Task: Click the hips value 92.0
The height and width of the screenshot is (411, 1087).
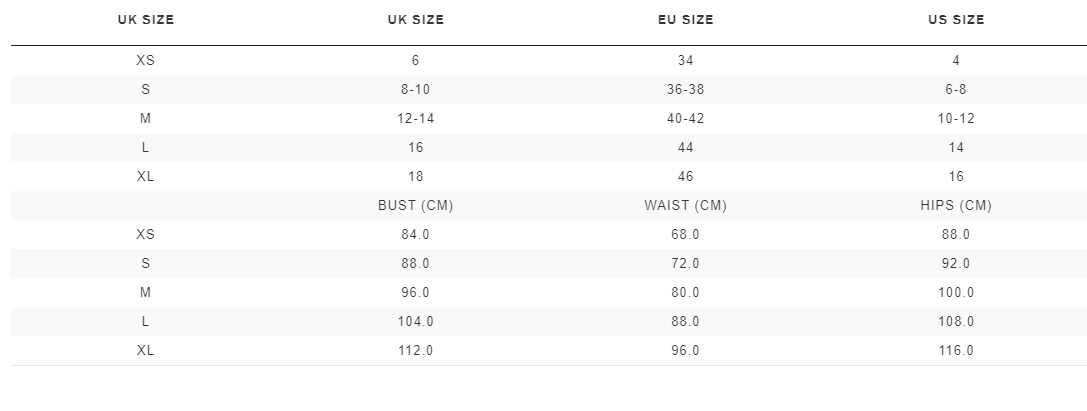Action: tap(956, 264)
